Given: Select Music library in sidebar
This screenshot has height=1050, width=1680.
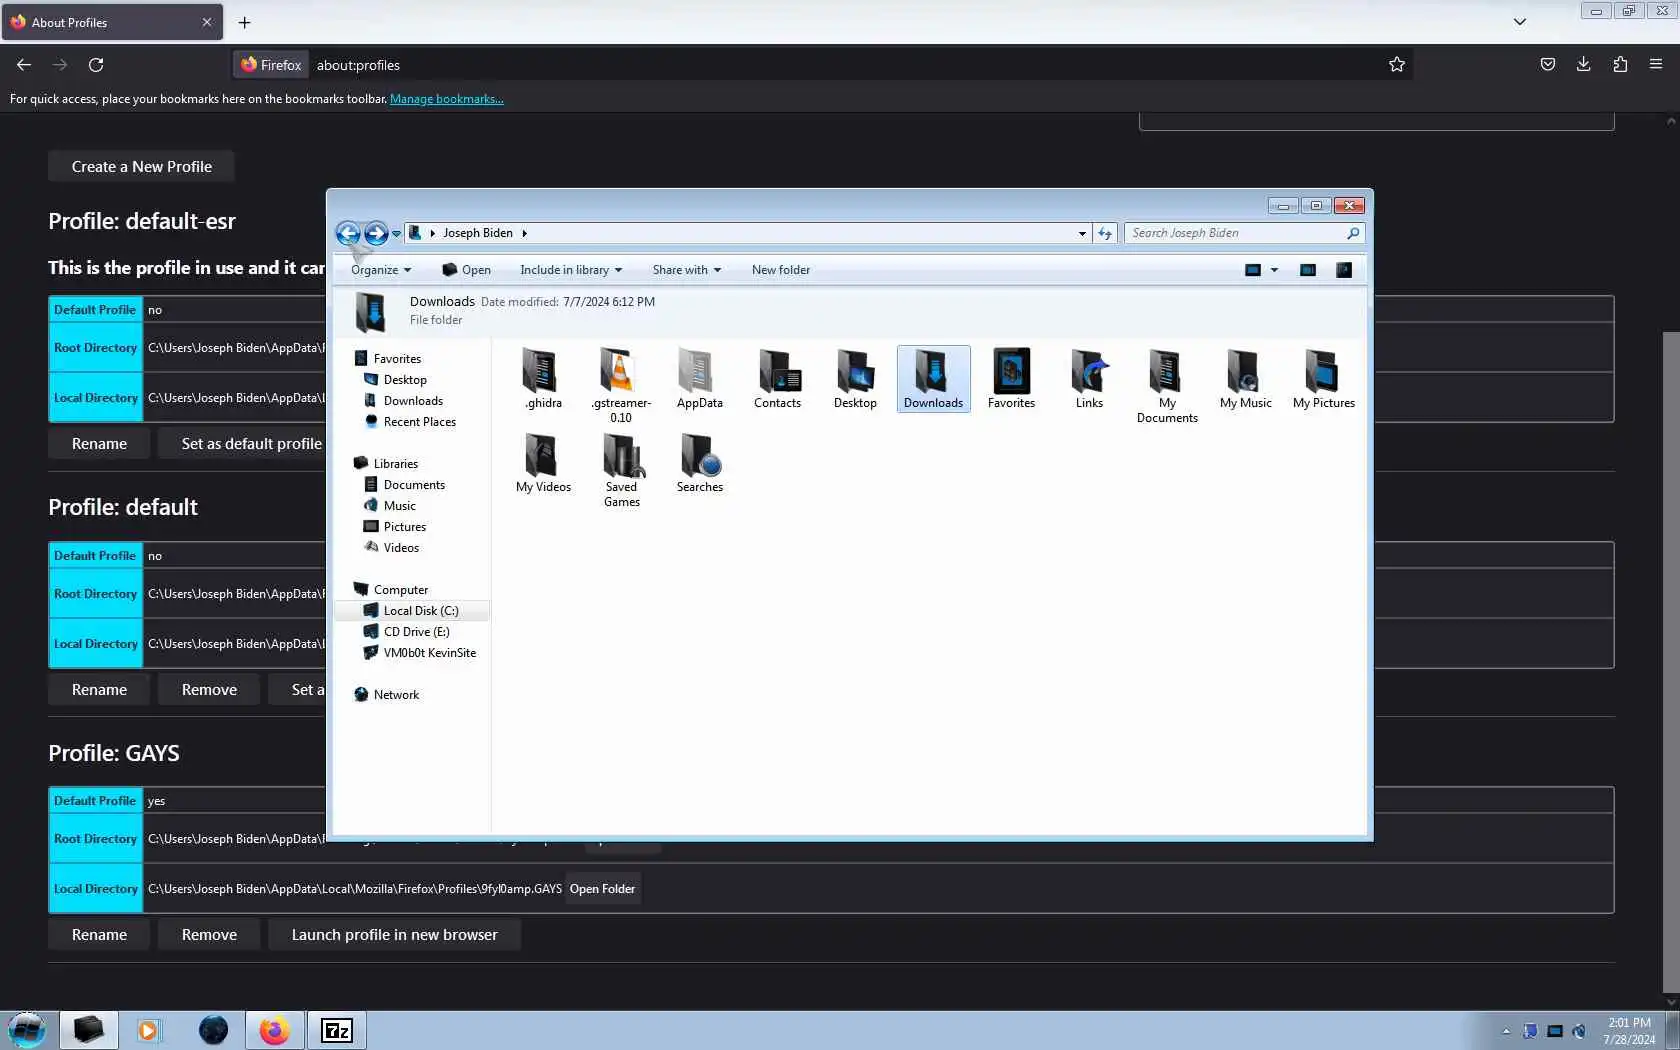Looking at the screenshot, I should point(398,506).
